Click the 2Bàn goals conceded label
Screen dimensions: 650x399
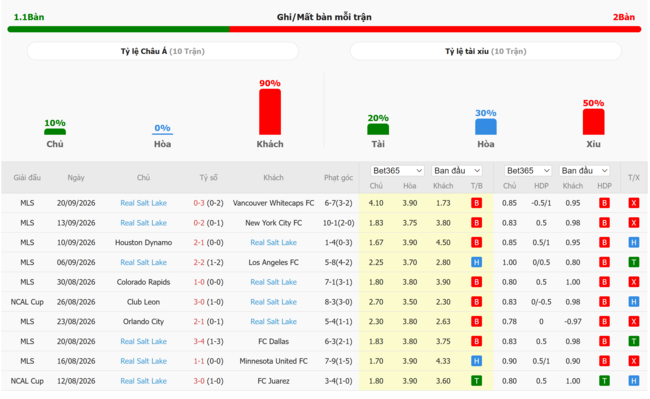(623, 17)
